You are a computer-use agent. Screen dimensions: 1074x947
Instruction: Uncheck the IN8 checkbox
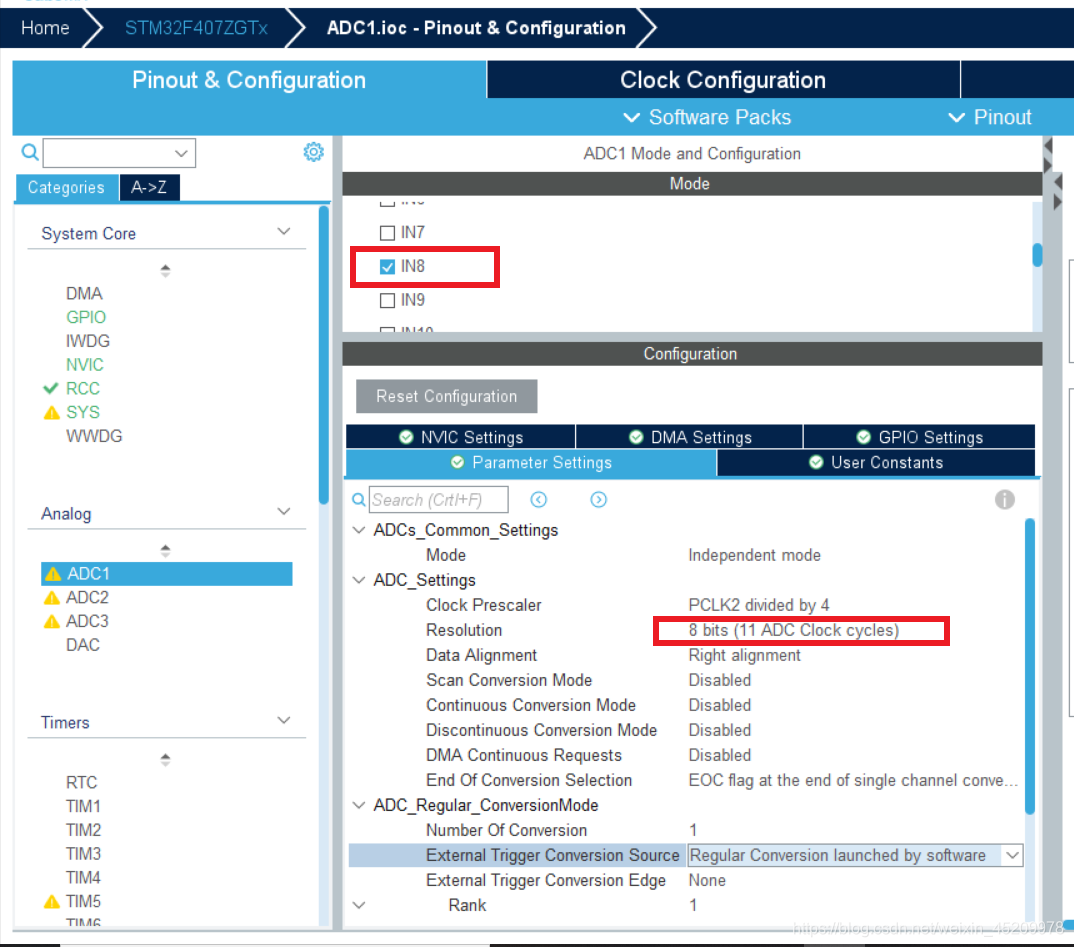click(387, 266)
